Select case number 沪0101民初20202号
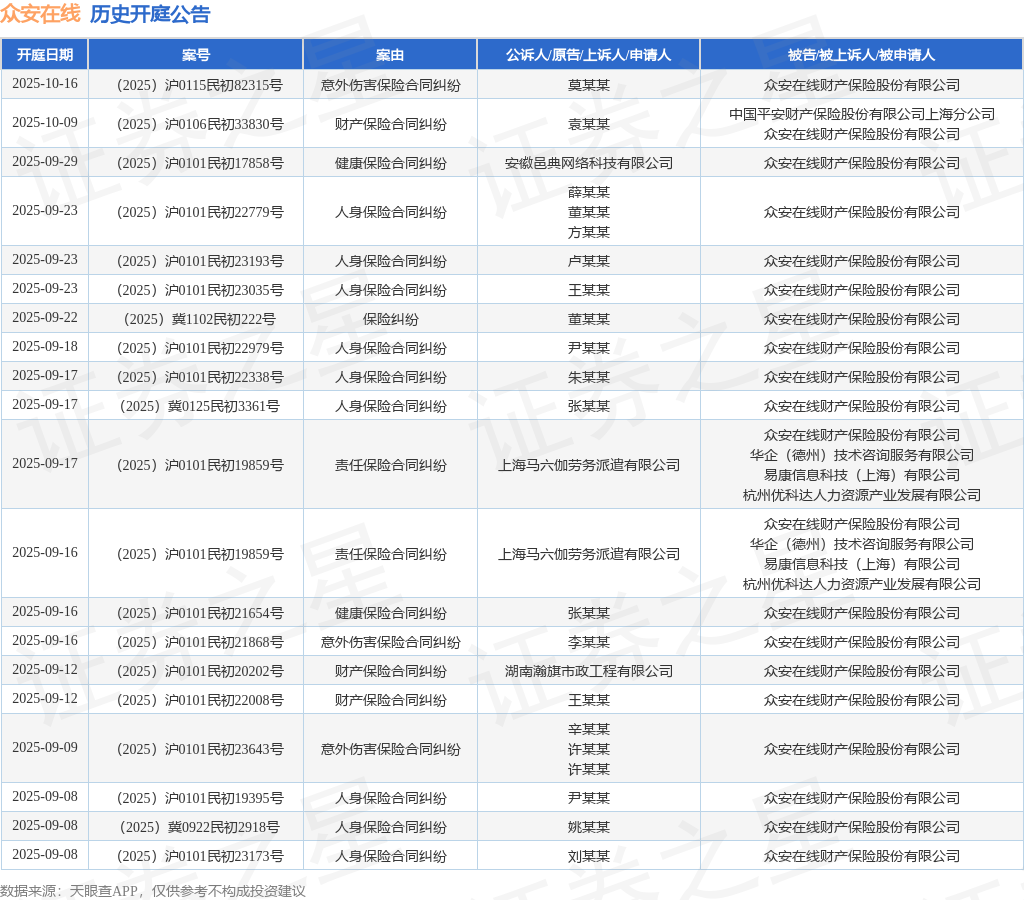 point(200,671)
